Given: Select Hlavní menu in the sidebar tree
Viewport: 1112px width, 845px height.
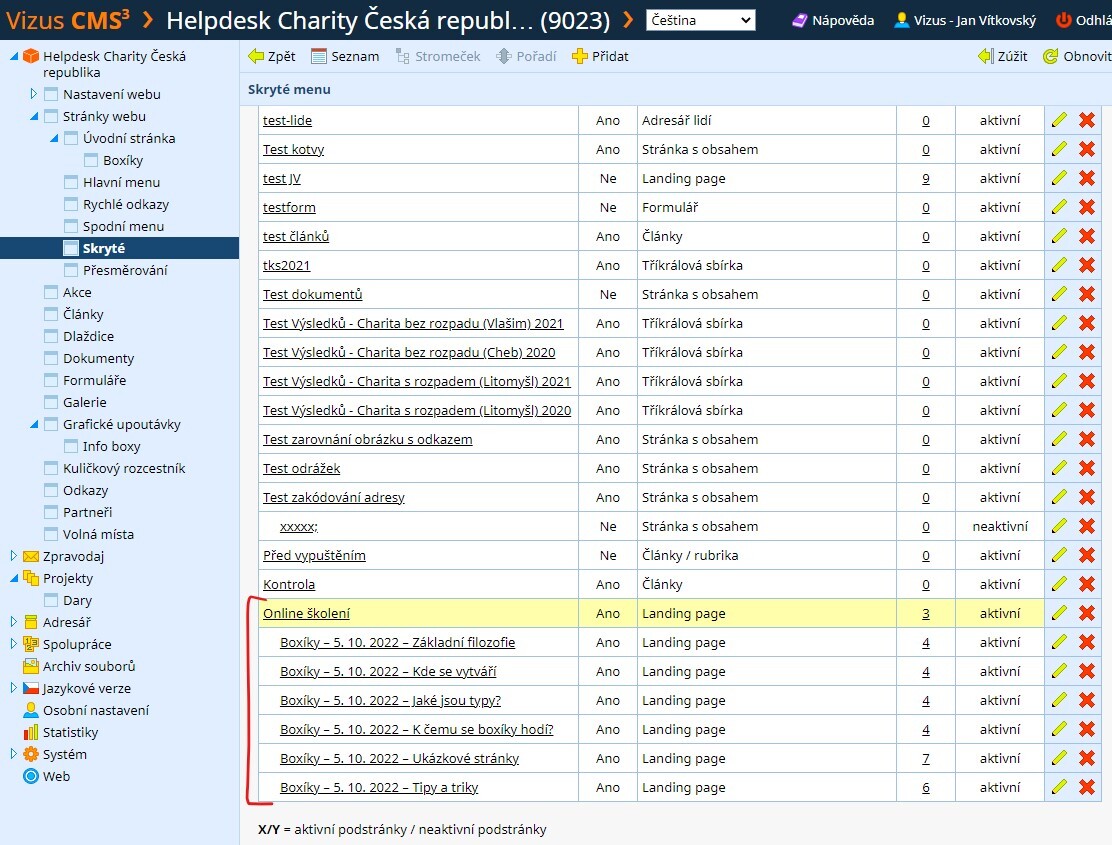Looking at the screenshot, I should (121, 182).
